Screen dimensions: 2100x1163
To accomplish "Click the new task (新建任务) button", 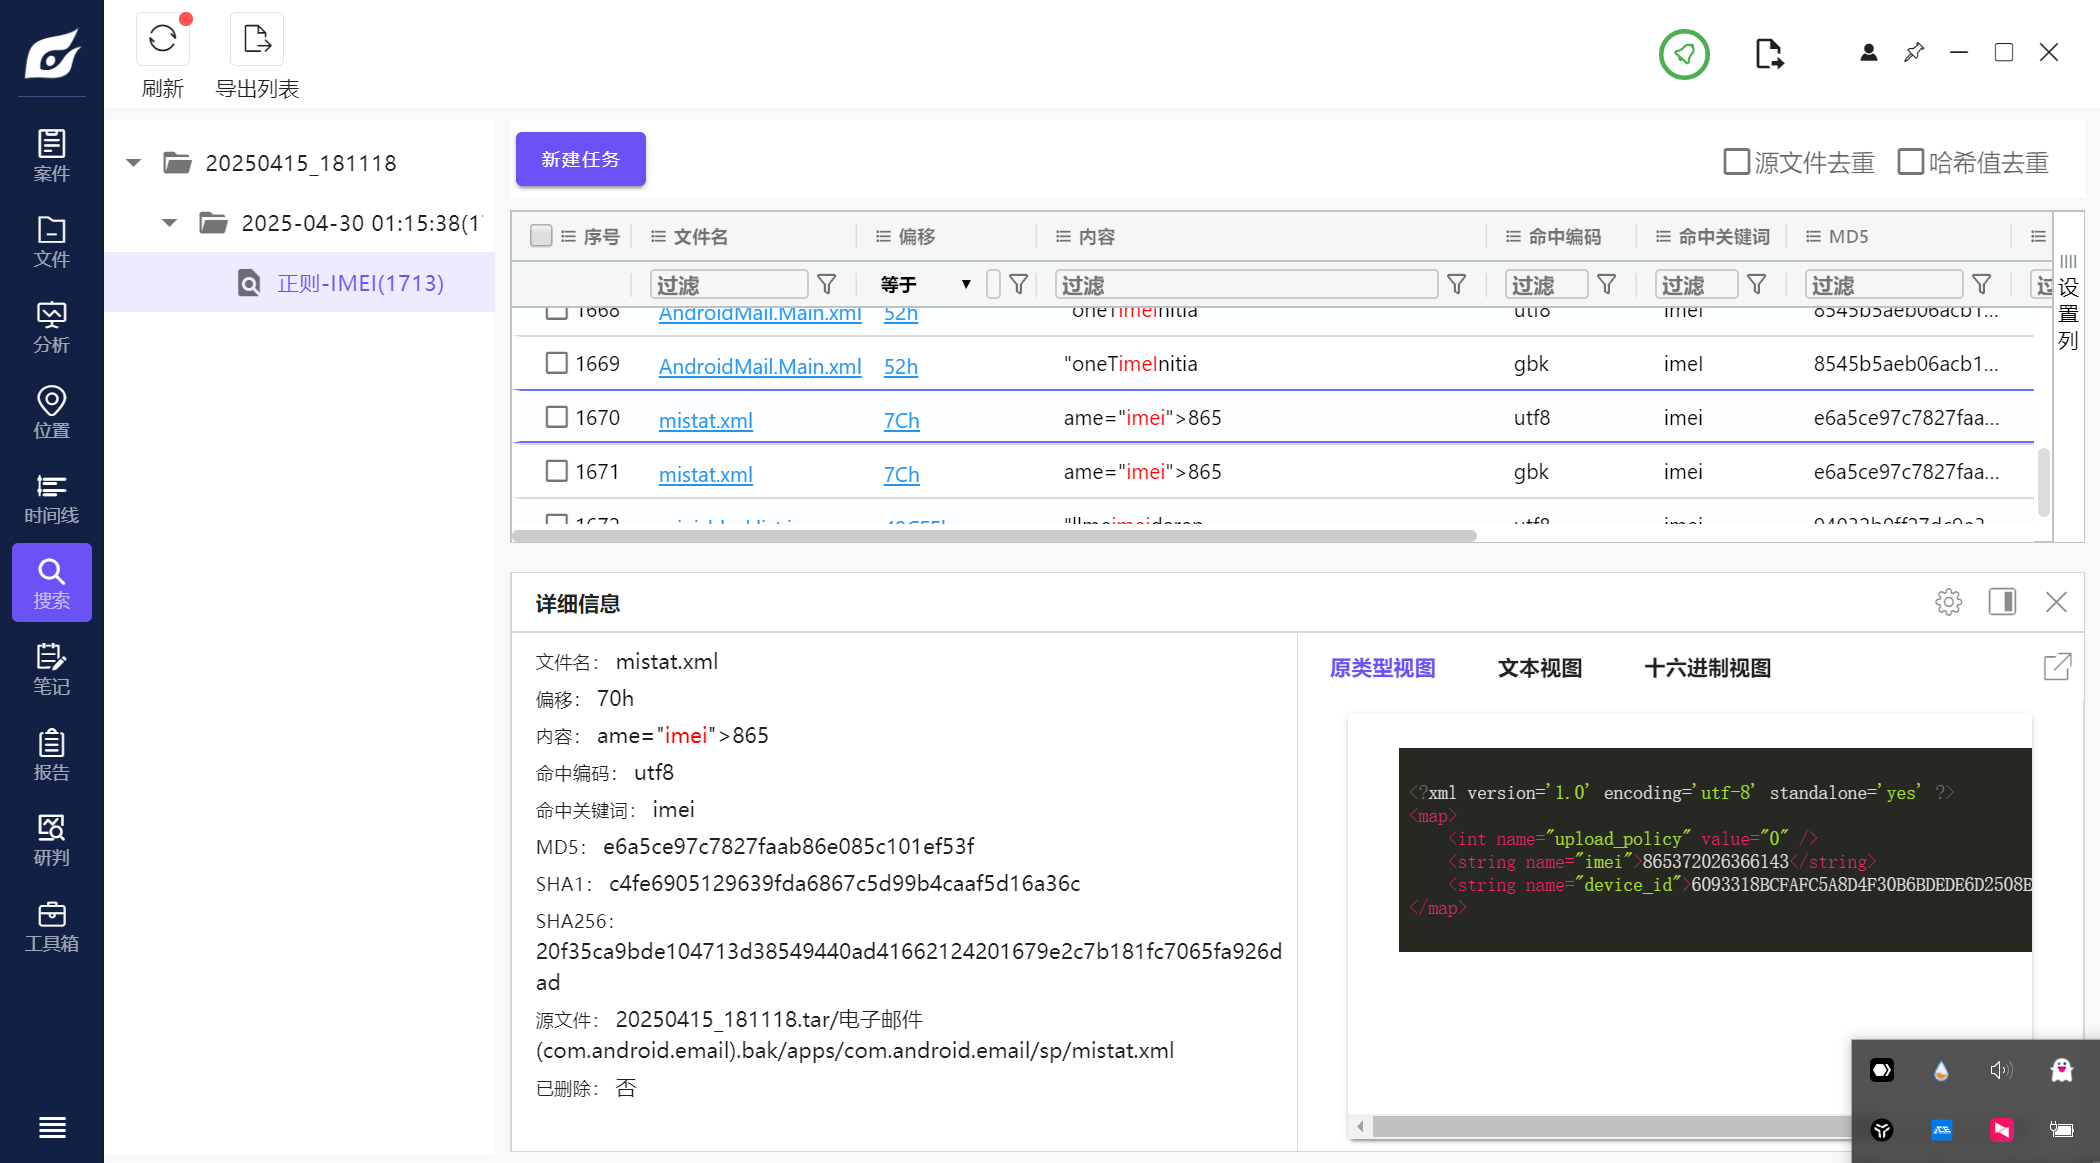I will (580, 159).
